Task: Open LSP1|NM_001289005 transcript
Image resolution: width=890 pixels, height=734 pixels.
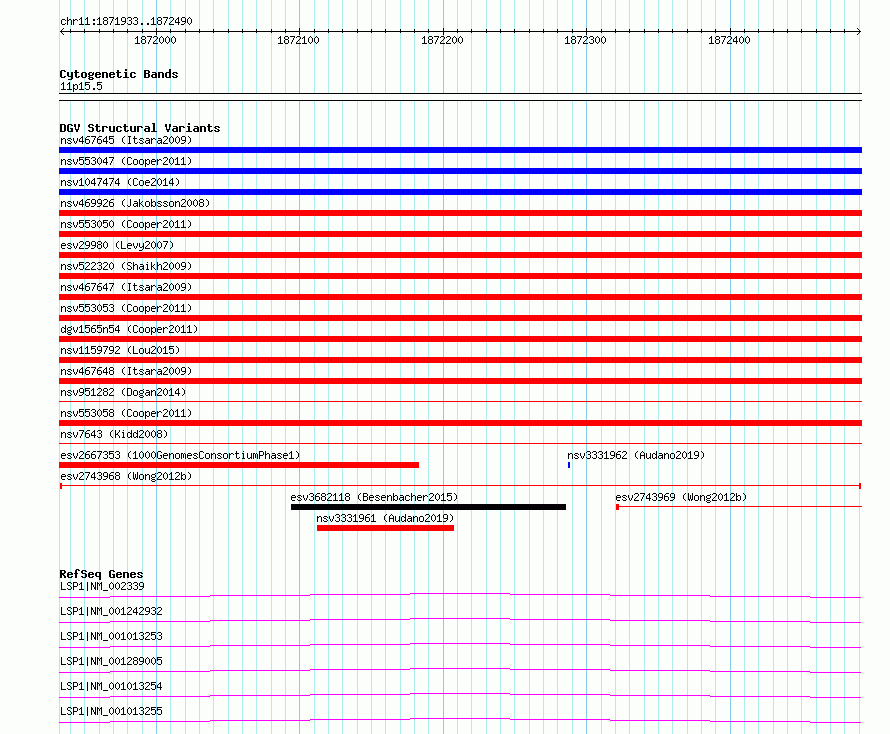Action: coord(111,661)
